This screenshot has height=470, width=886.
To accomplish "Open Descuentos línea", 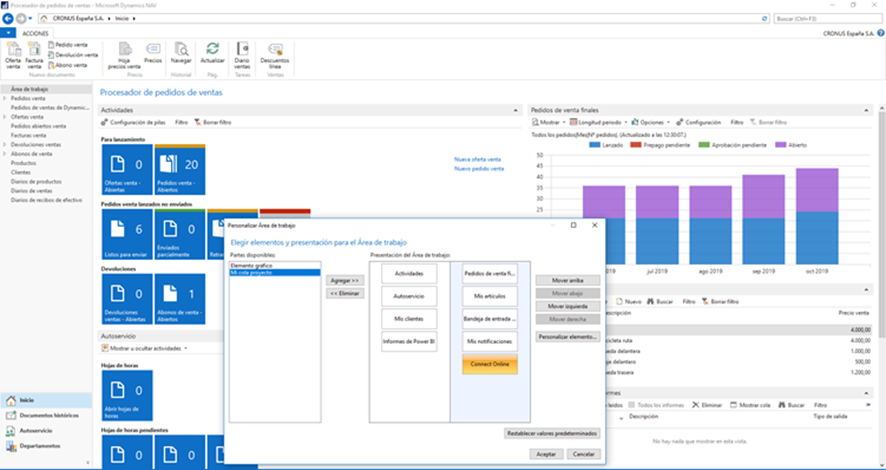I will pos(275,55).
